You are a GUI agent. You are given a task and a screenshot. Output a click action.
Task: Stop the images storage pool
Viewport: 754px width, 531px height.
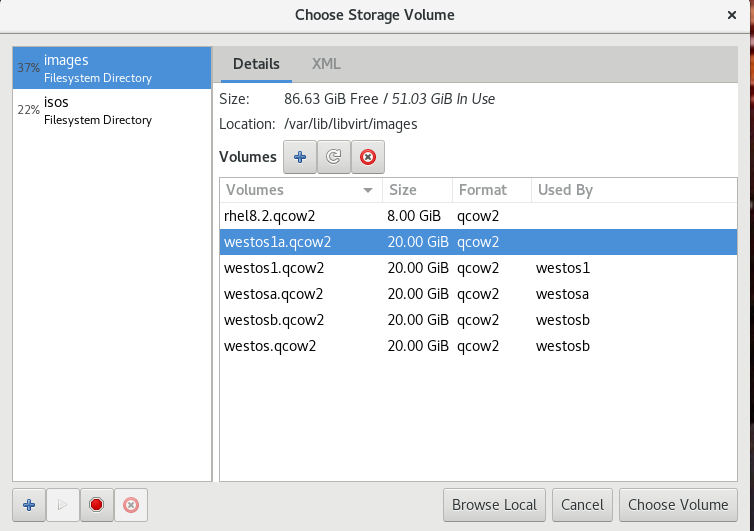pos(97,505)
